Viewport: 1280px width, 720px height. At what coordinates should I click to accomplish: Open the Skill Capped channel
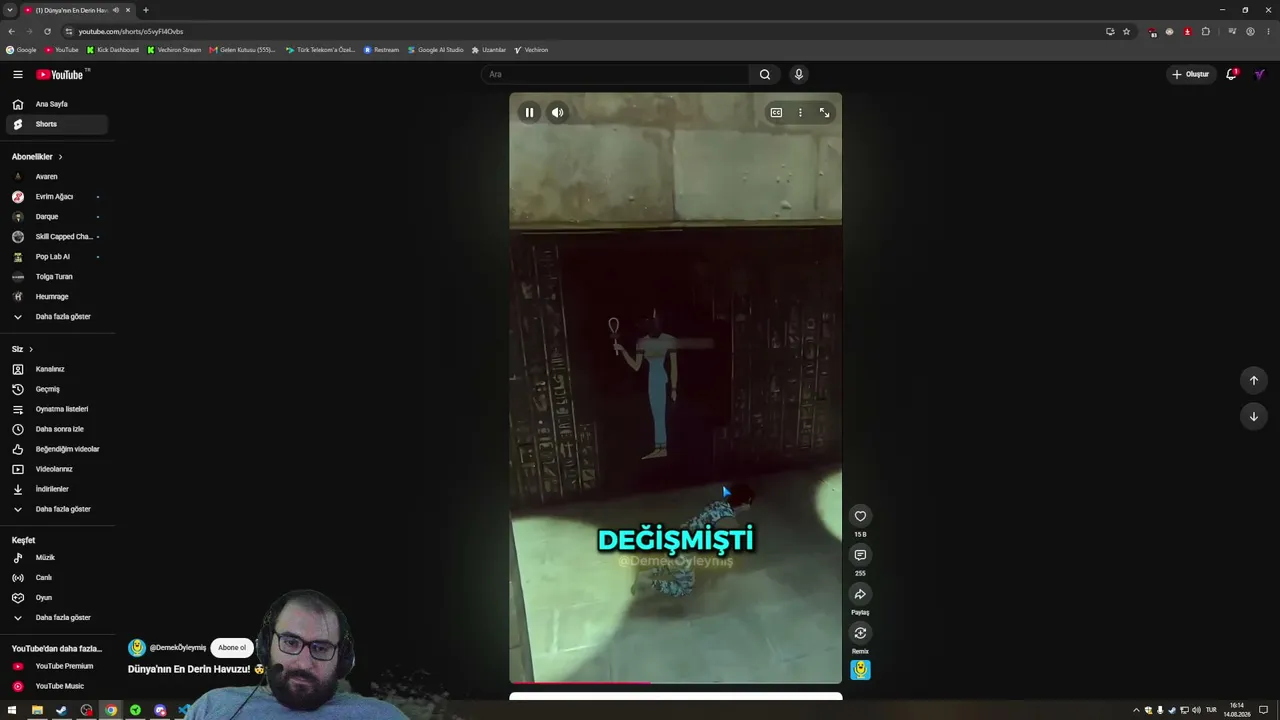pyautogui.click(x=57, y=237)
